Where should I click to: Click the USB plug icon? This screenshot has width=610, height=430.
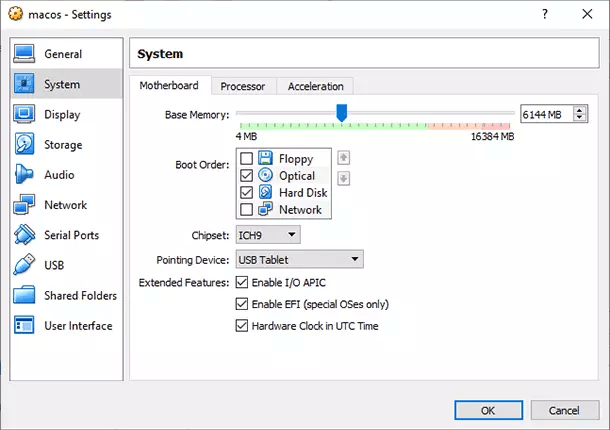tap(24, 265)
